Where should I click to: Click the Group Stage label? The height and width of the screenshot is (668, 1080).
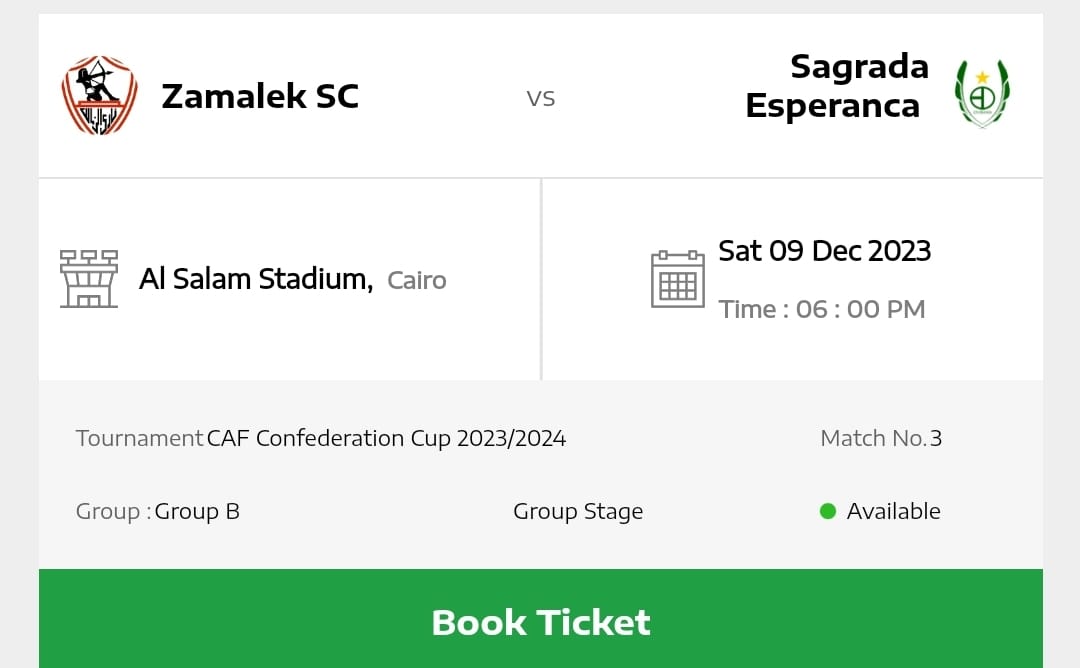pos(577,511)
